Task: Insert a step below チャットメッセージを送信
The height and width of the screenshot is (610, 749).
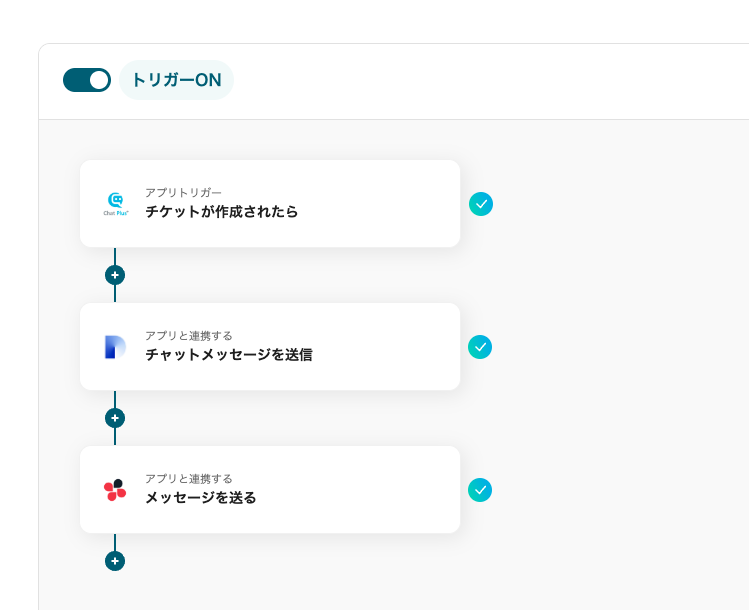Action: click(115, 418)
